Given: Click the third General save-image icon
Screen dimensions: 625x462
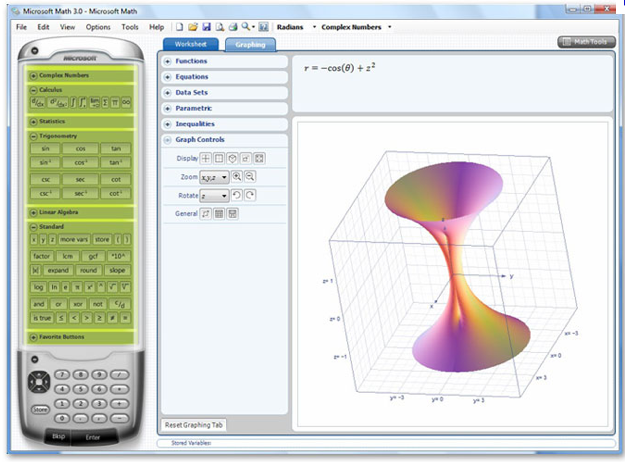Looking at the screenshot, I should (x=232, y=214).
